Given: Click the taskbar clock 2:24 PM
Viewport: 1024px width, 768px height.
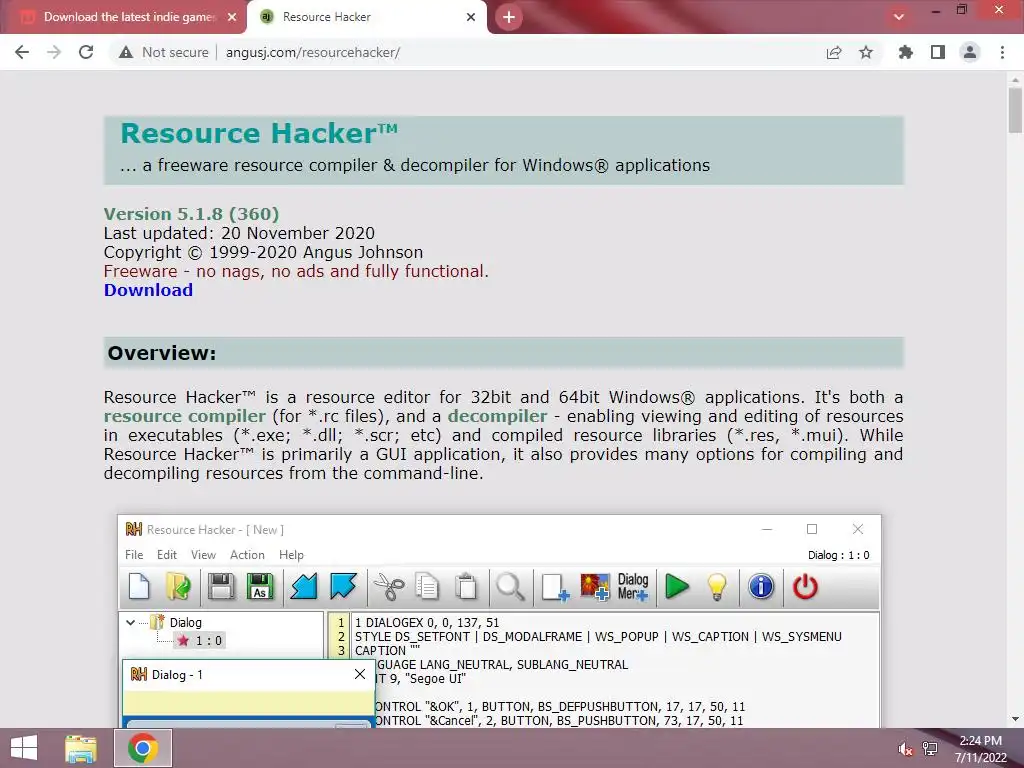Looking at the screenshot, I should (x=980, y=741).
